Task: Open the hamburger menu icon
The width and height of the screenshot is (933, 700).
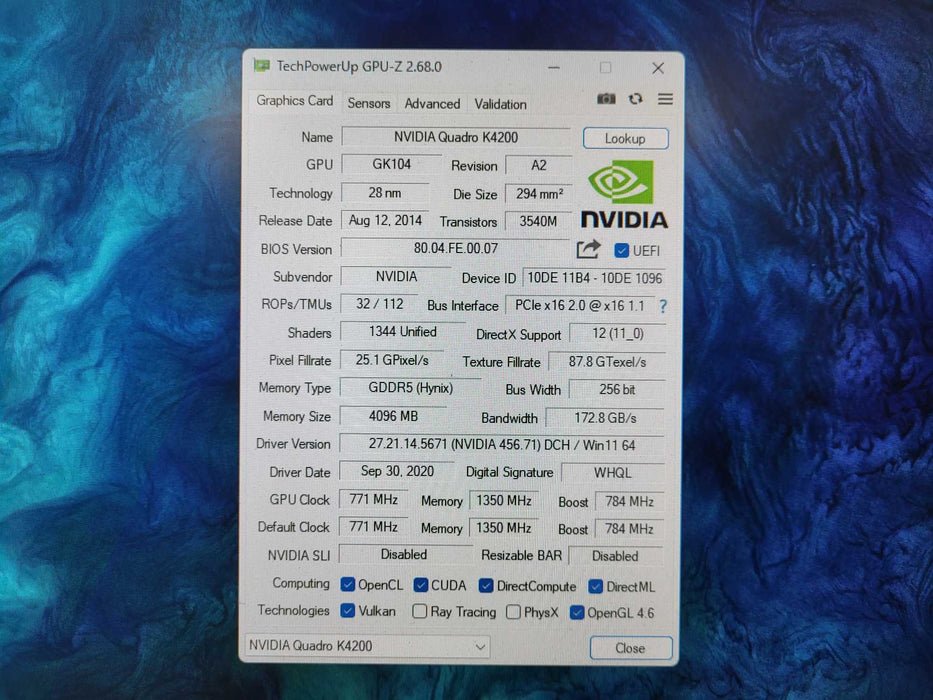Action: tap(665, 98)
